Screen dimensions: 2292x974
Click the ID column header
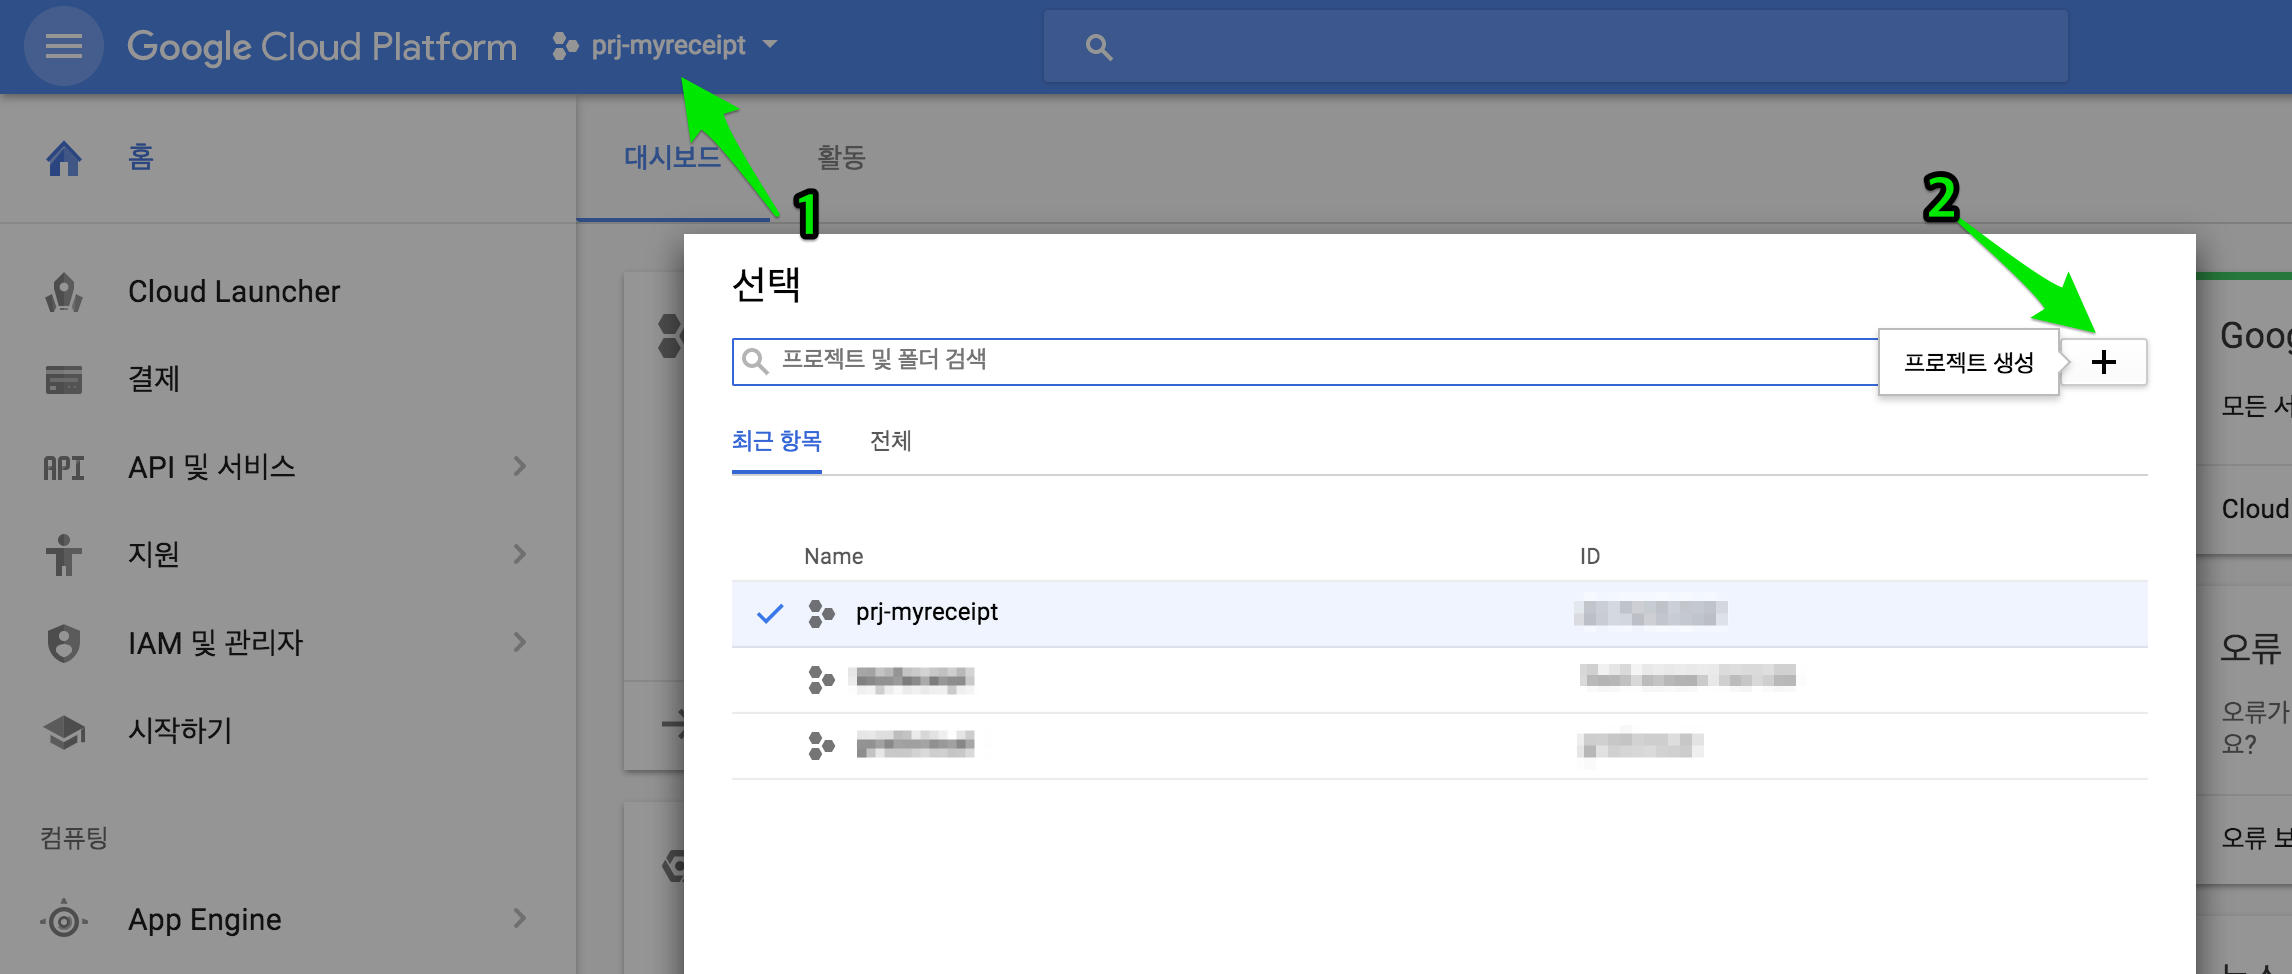1590,556
